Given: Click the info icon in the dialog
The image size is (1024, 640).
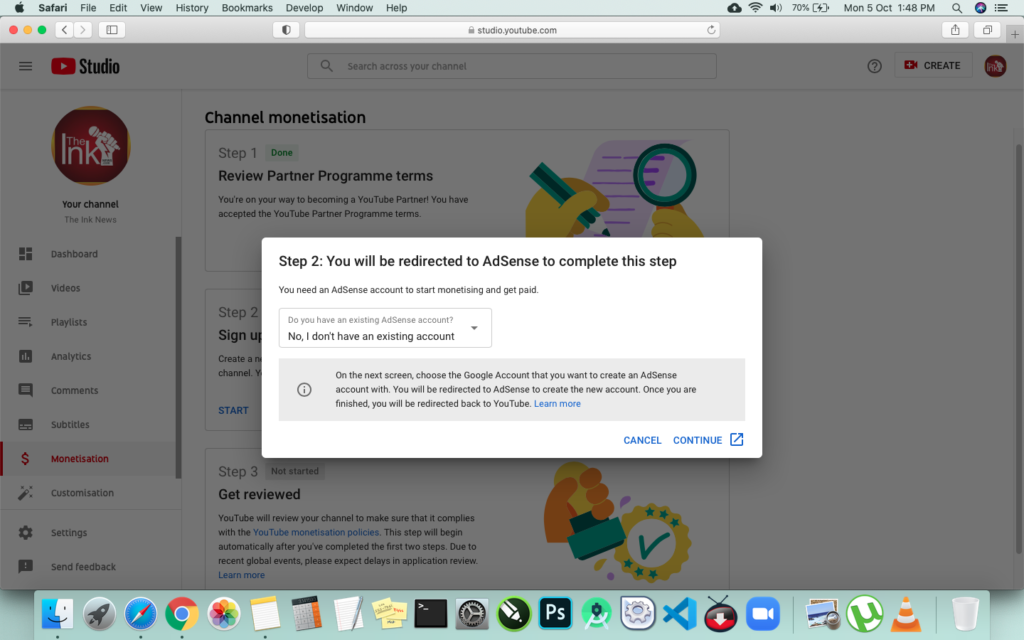Looking at the screenshot, I should [x=304, y=390].
